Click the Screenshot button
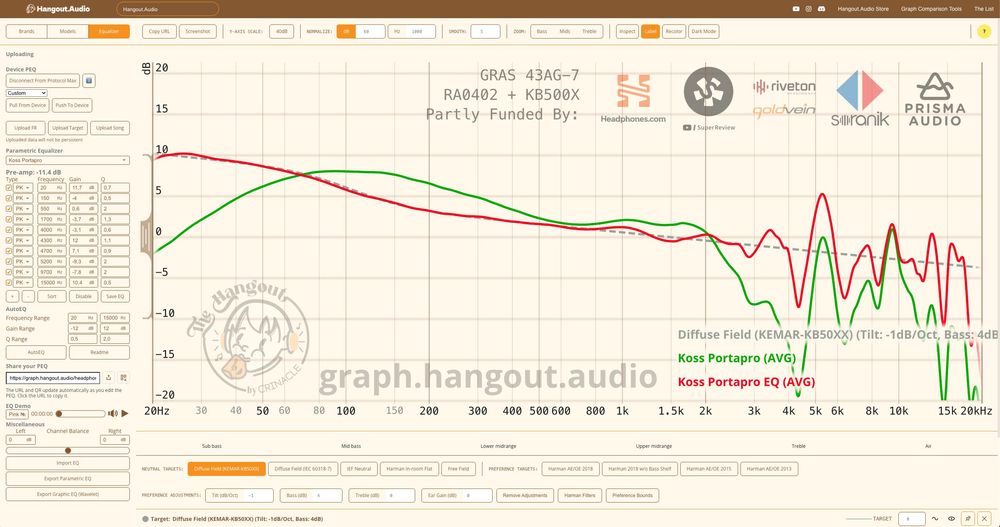 (x=198, y=31)
